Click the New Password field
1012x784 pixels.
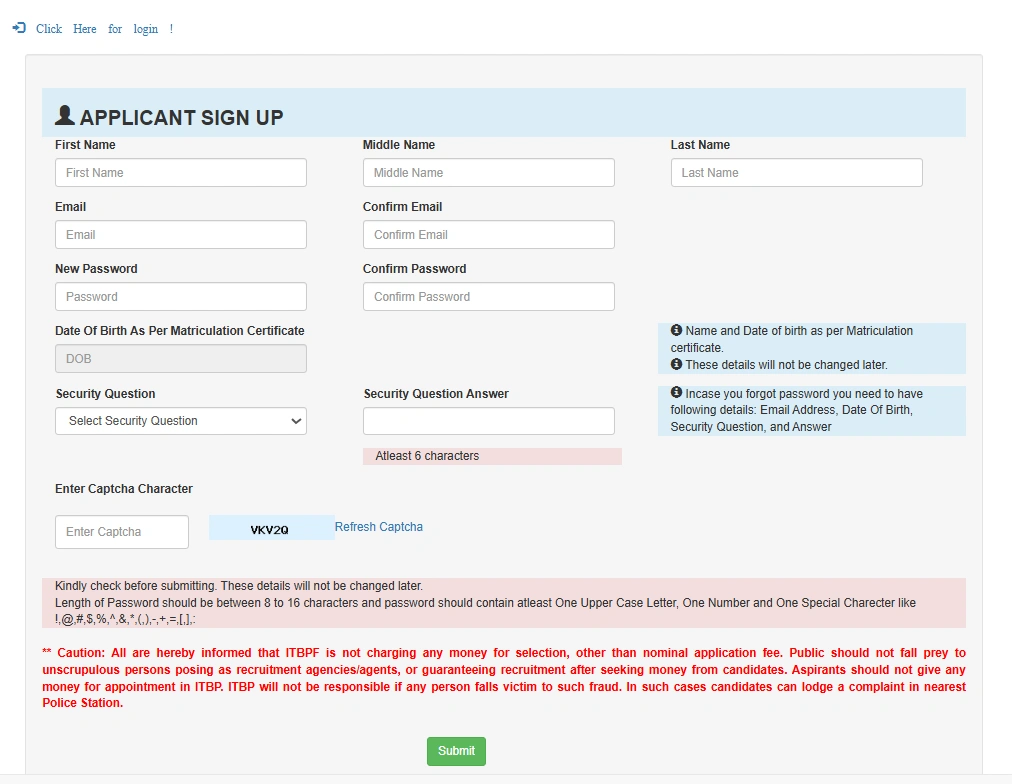pos(181,297)
